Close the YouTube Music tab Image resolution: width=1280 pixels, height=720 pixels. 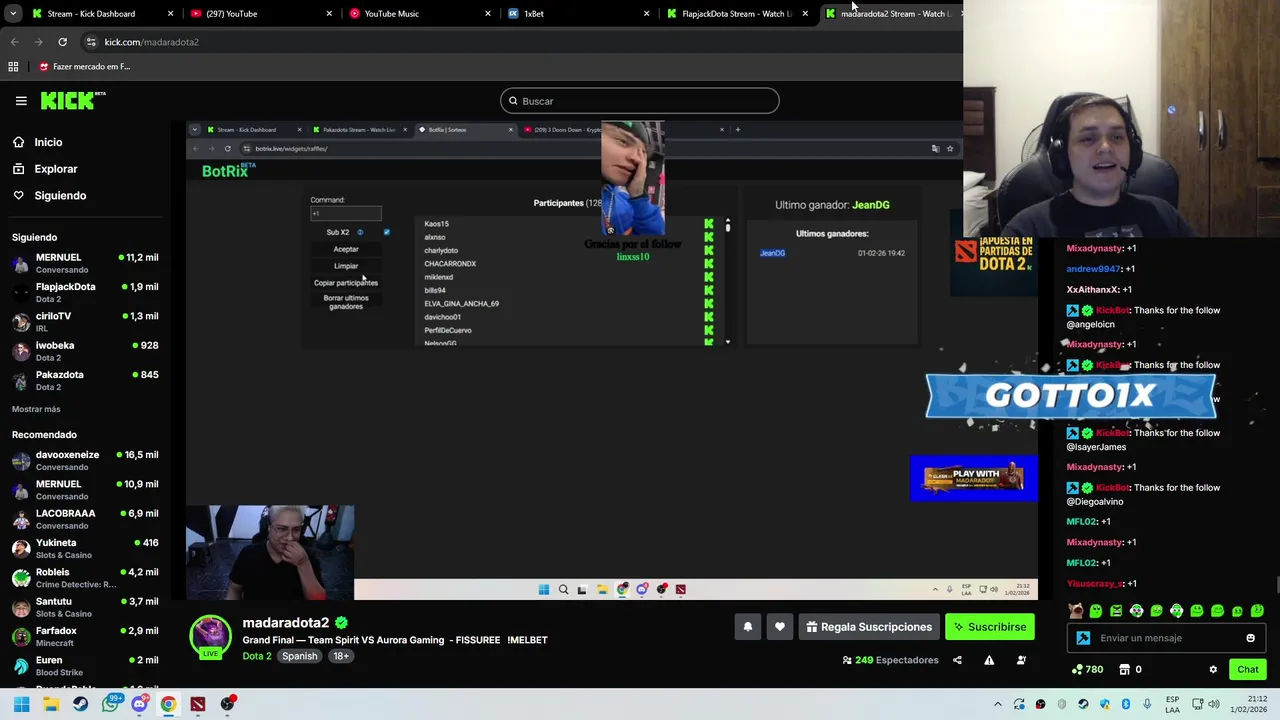(488, 14)
